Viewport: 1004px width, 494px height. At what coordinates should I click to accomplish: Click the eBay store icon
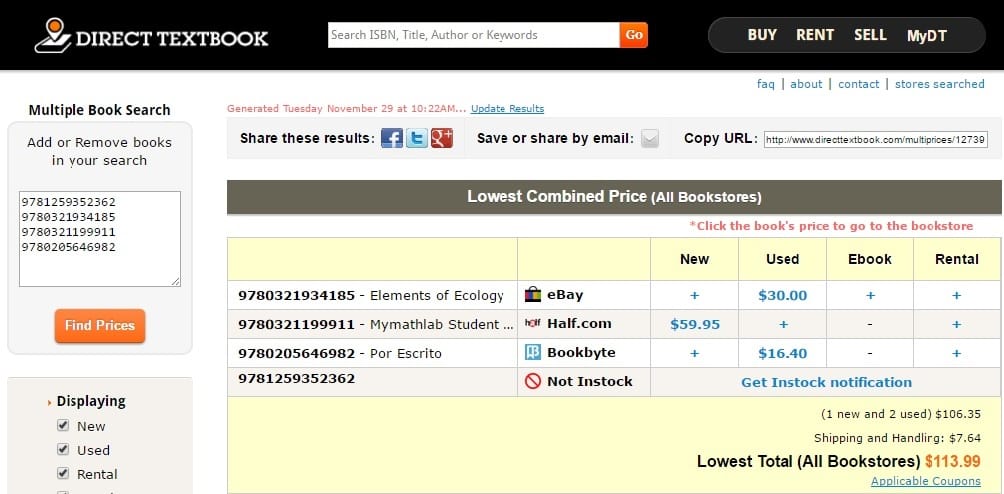pos(534,295)
